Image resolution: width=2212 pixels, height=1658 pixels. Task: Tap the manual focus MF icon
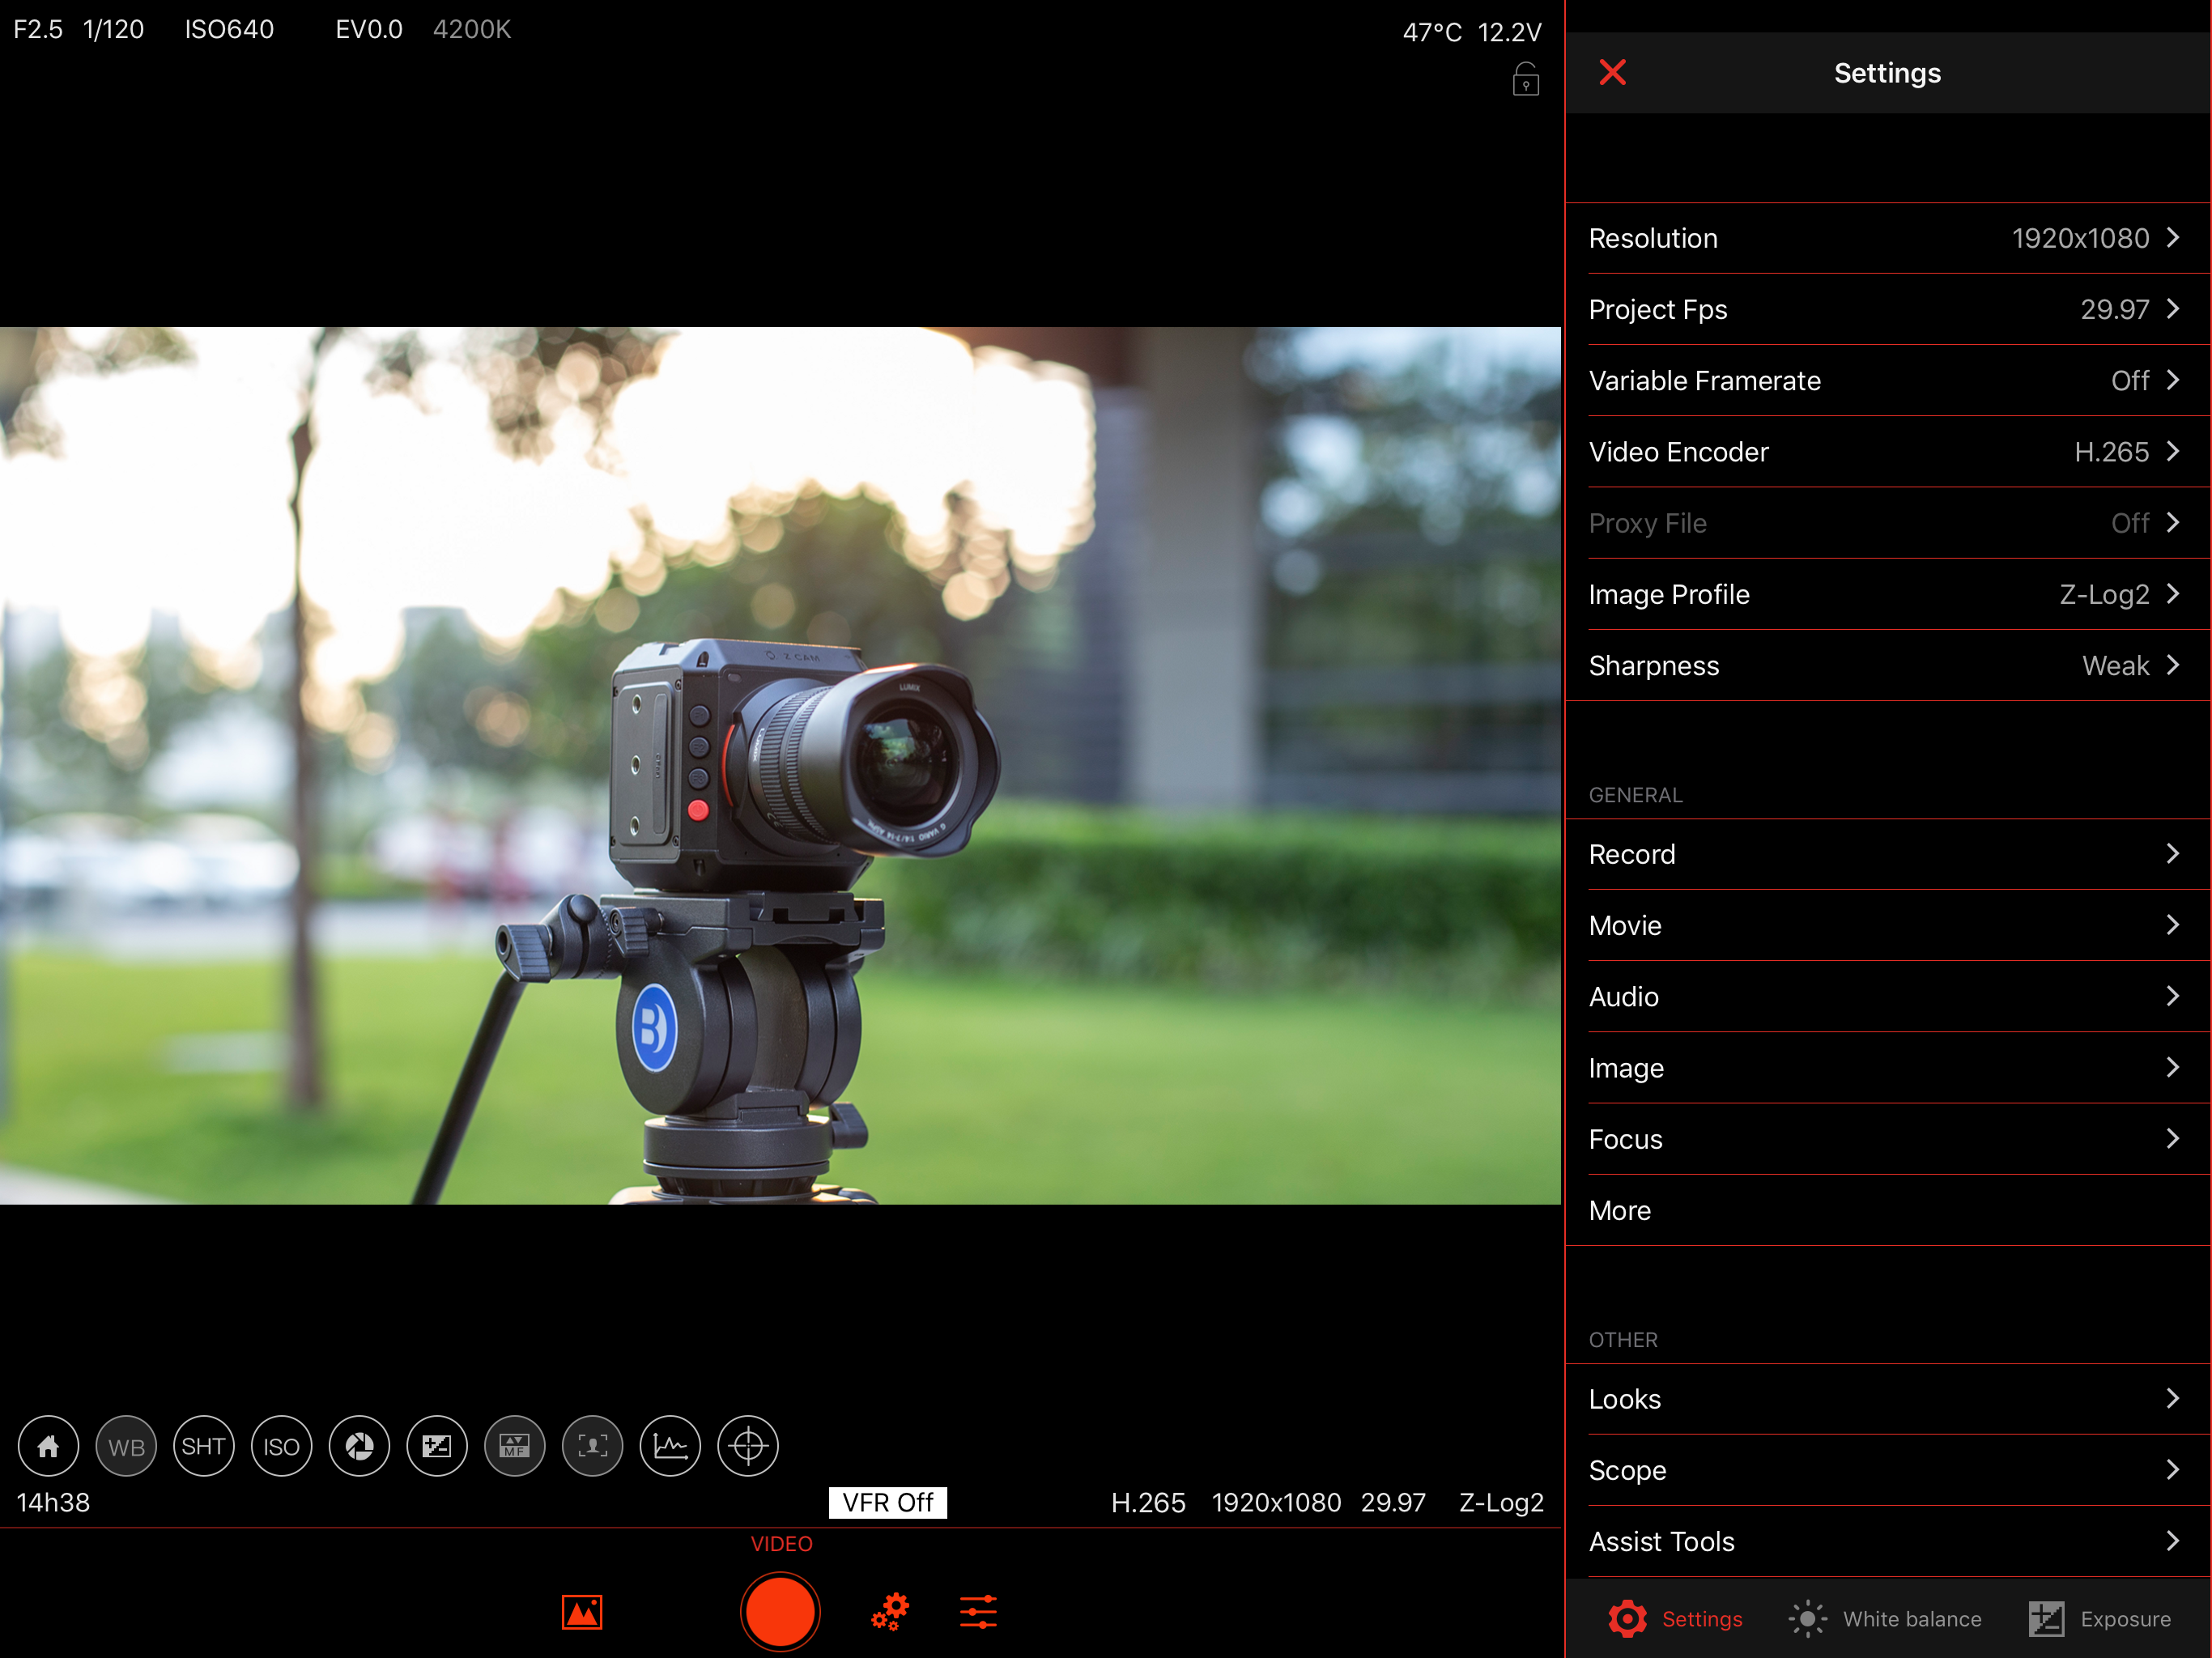[514, 1446]
